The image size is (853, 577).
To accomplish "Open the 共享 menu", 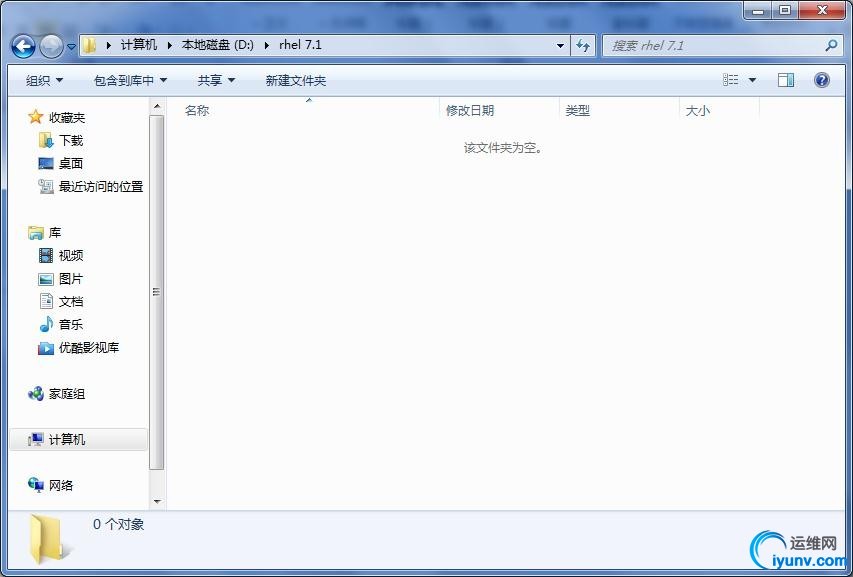I will pyautogui.click(x=216, y=80).
